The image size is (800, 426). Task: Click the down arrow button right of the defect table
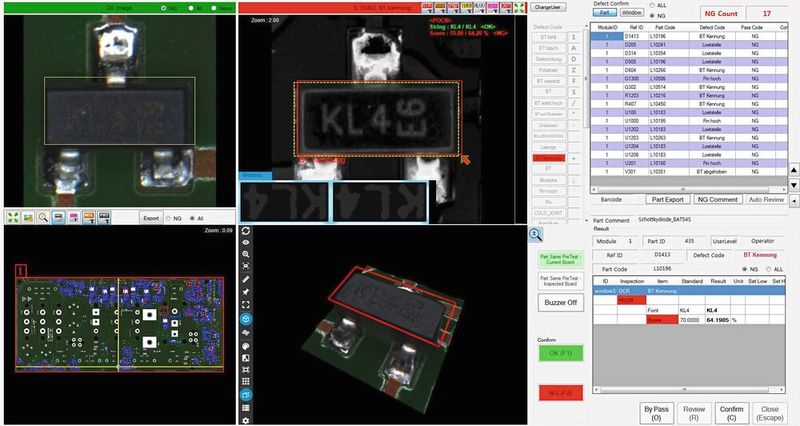(x=794, y=185)
